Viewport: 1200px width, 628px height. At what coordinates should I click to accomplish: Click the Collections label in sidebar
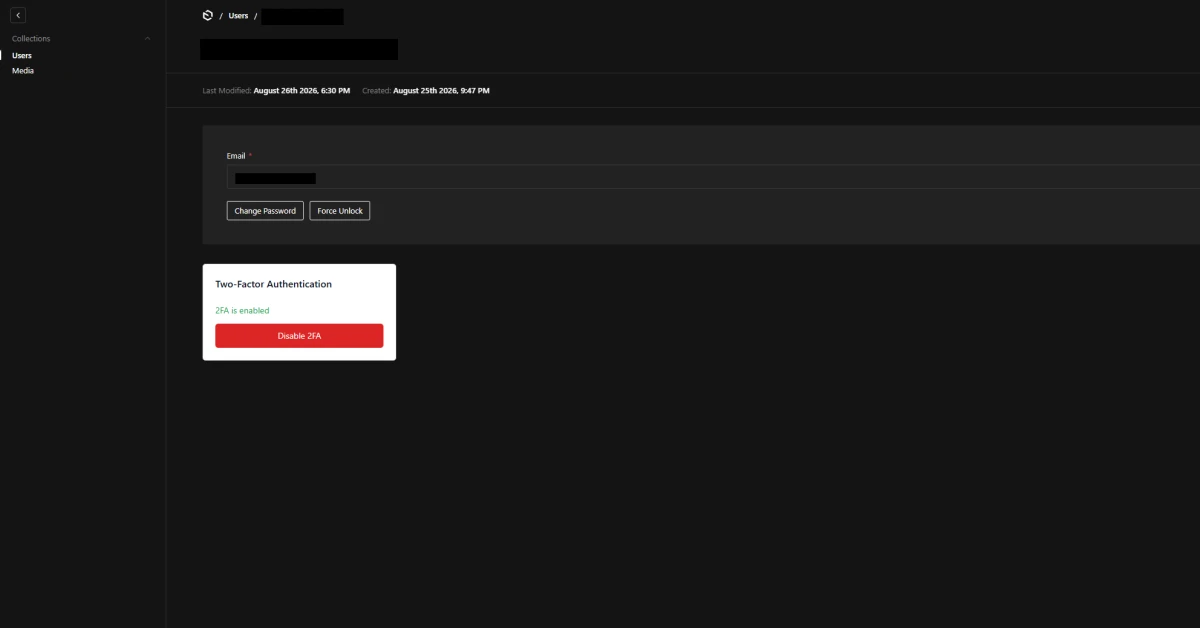tap(31, 38)
